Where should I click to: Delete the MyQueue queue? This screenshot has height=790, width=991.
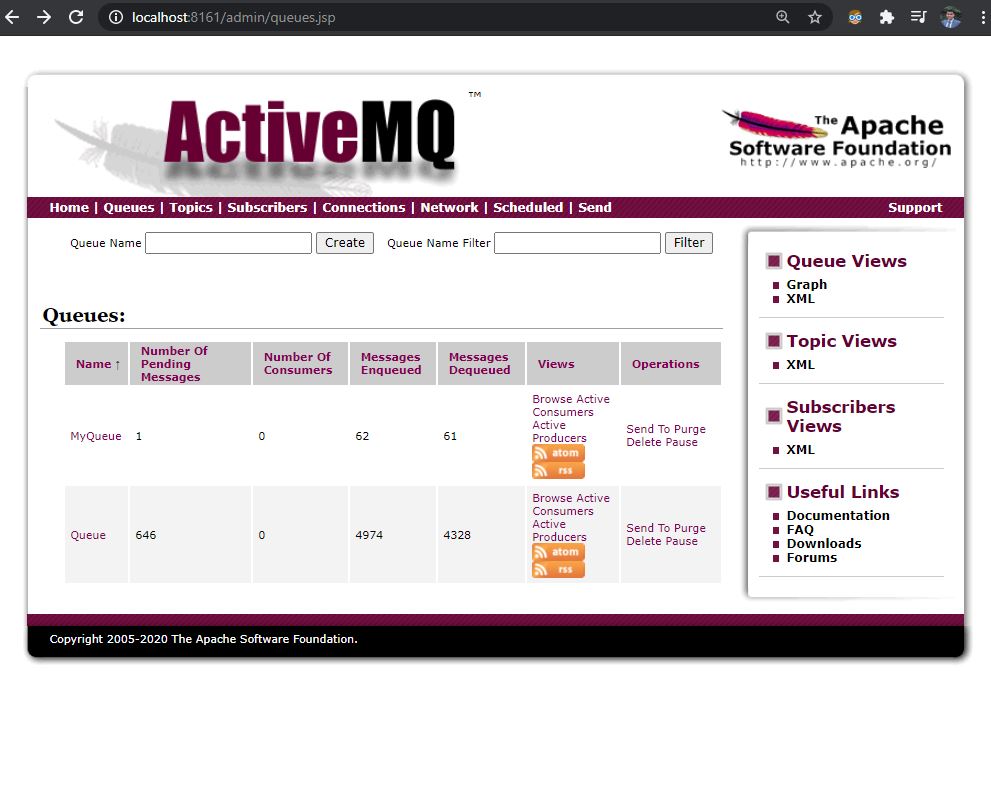click(x=643, y=442)
